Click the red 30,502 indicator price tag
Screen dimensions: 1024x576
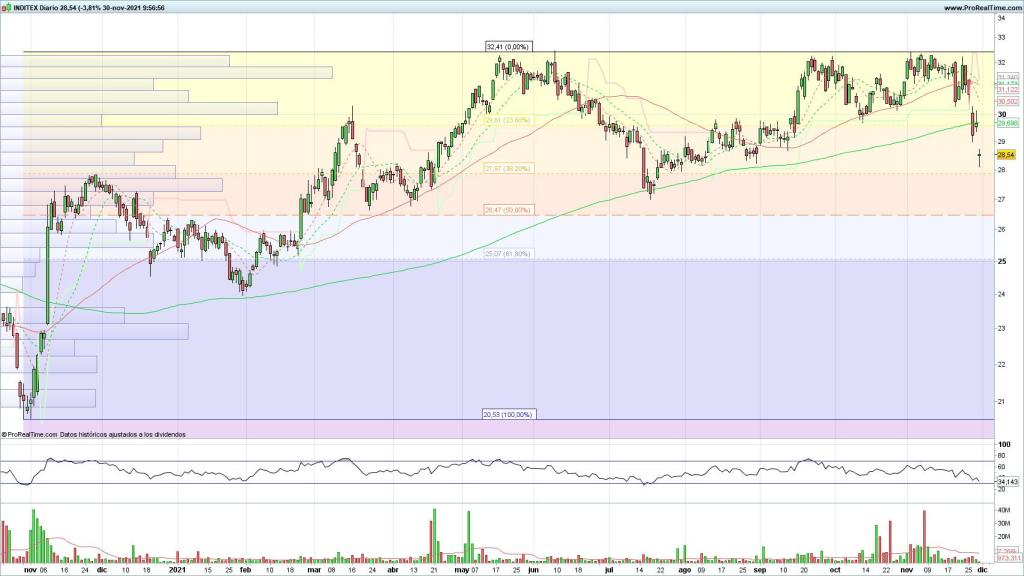click(x=1005, y=101)
